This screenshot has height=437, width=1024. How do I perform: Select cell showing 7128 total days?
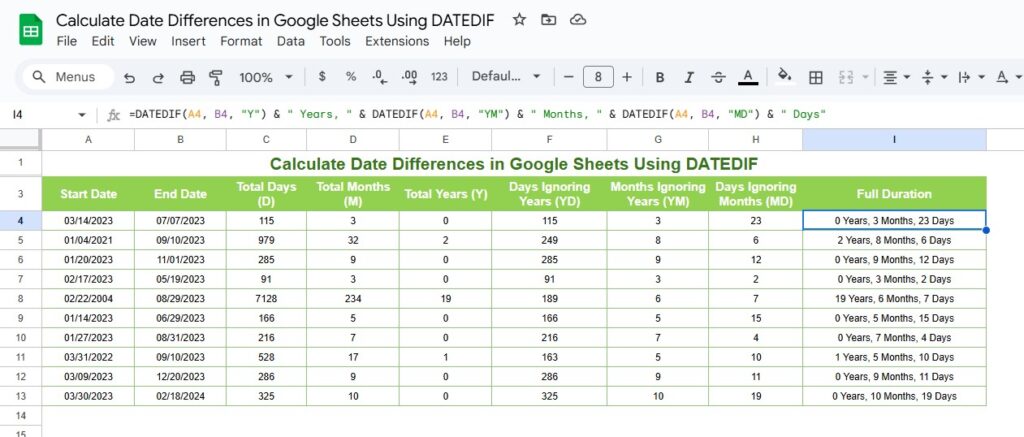coord(266,299)
